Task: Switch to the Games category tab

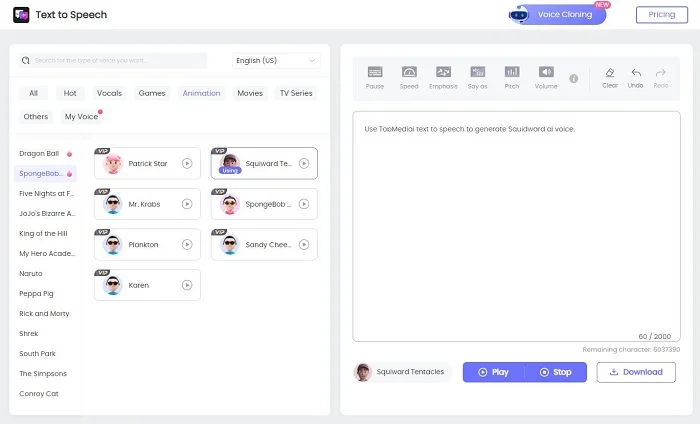Action: tap(152, 93)
